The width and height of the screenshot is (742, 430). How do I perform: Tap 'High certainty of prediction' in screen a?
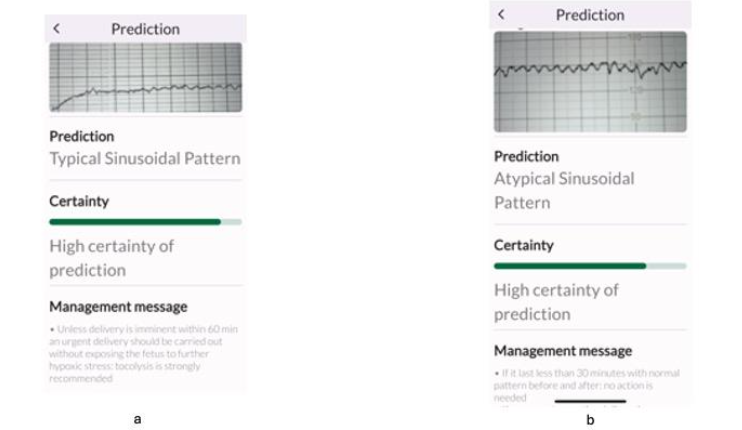(111, 258)
